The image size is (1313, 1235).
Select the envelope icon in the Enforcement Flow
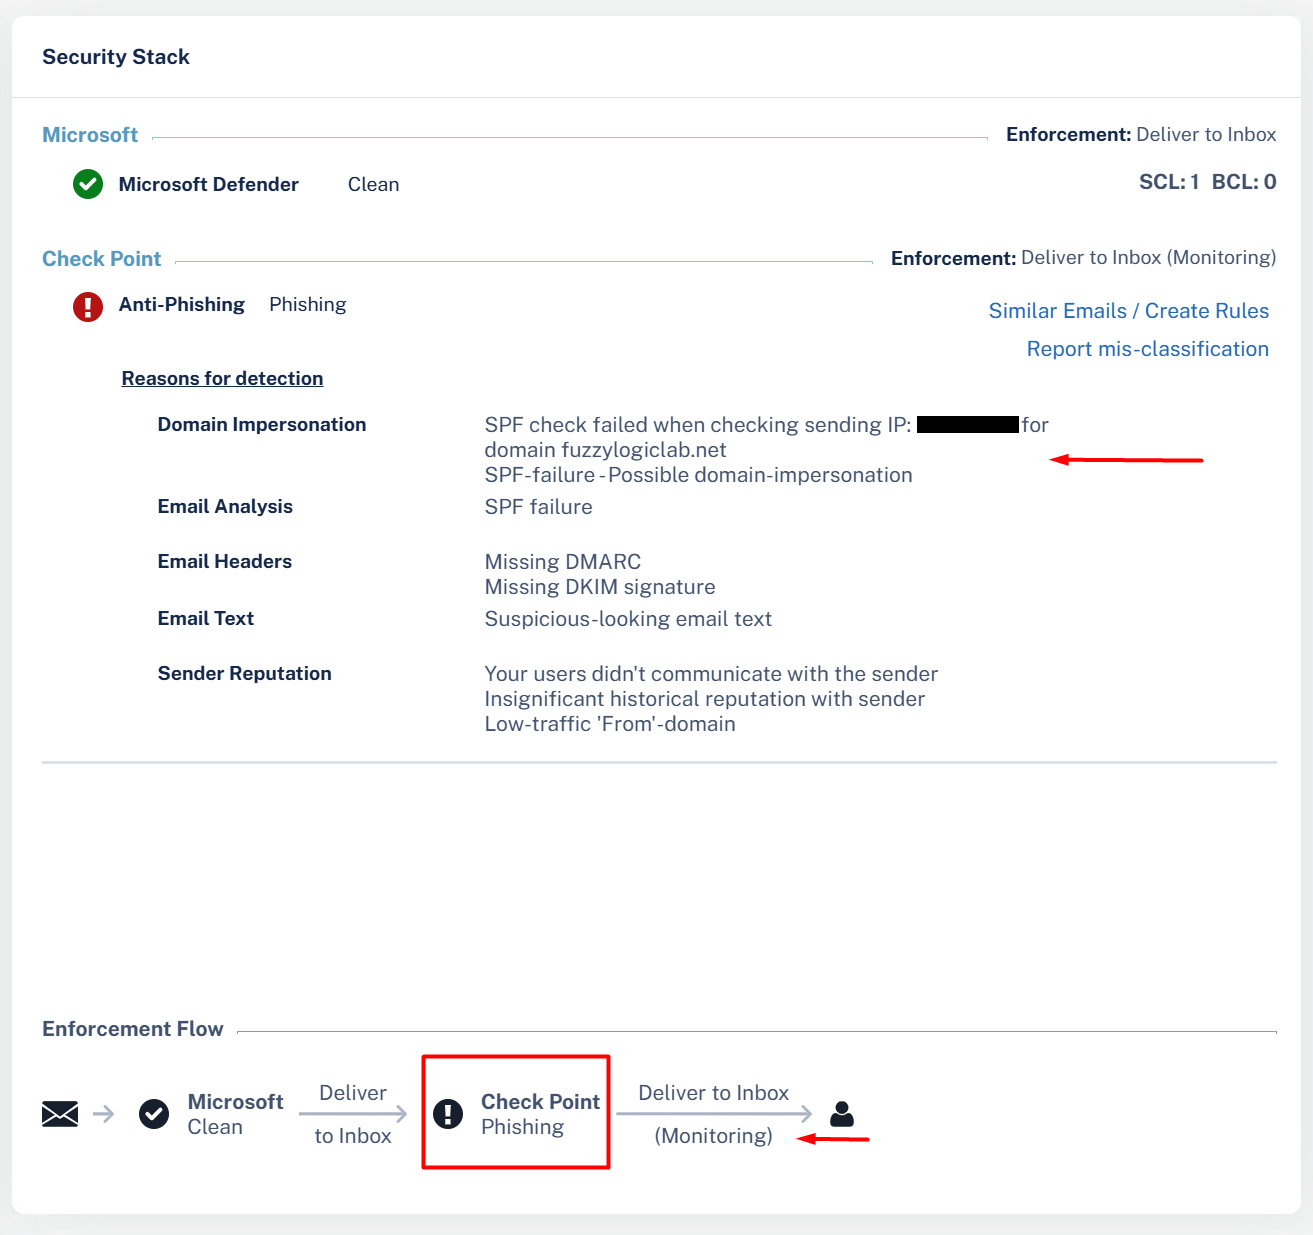pos(59,1113)
